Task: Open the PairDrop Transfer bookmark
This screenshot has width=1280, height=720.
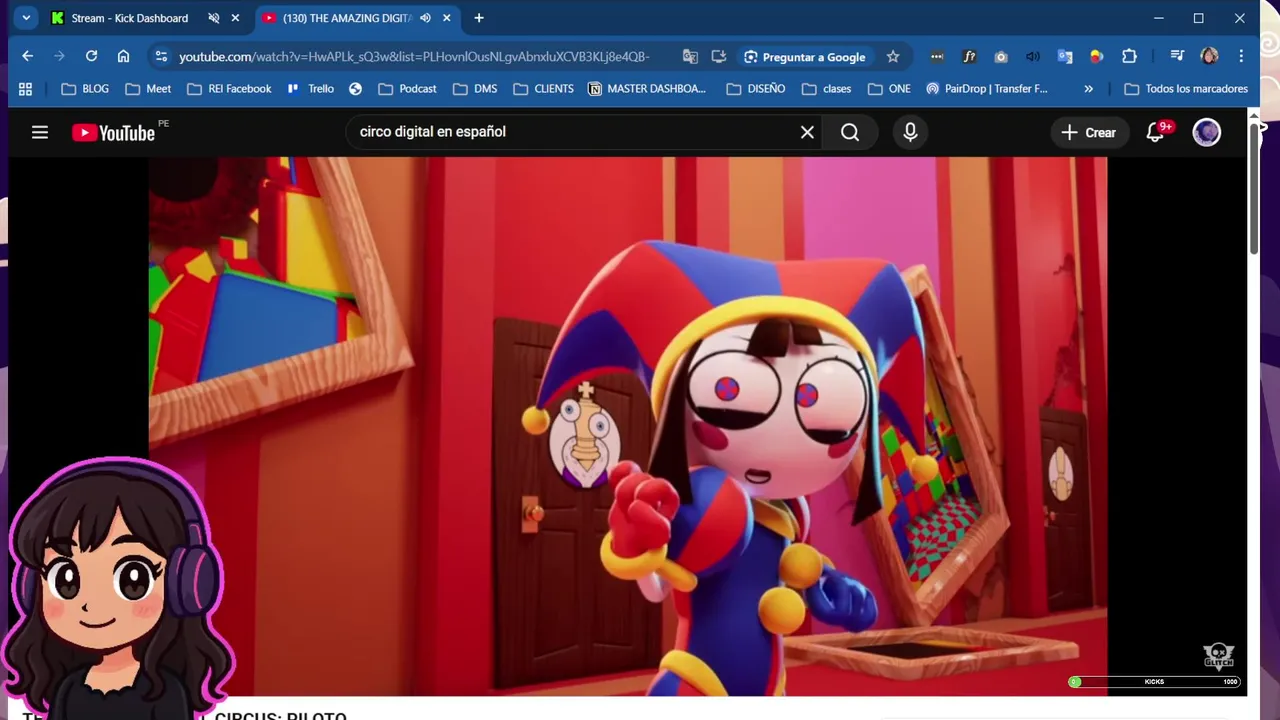Action: pos(987,89)
